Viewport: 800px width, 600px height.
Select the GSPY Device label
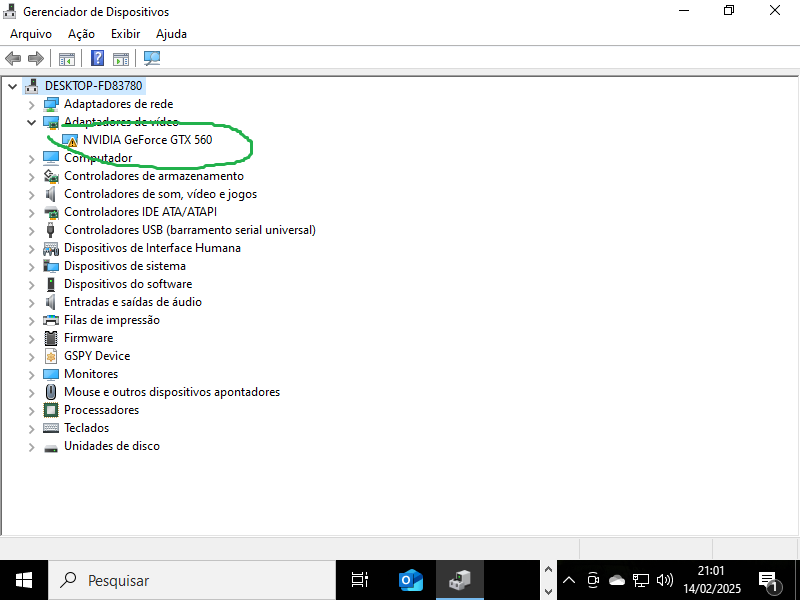[x=97, y=356]
